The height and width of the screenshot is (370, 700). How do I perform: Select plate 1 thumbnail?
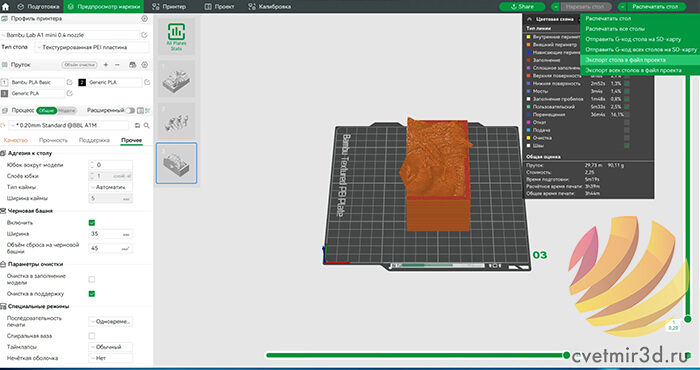176,79
